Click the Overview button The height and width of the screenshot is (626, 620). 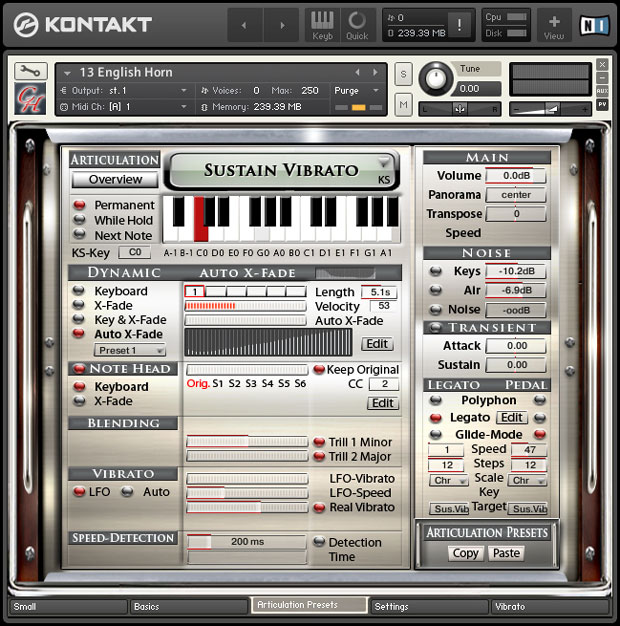click(x=115, y=180)
